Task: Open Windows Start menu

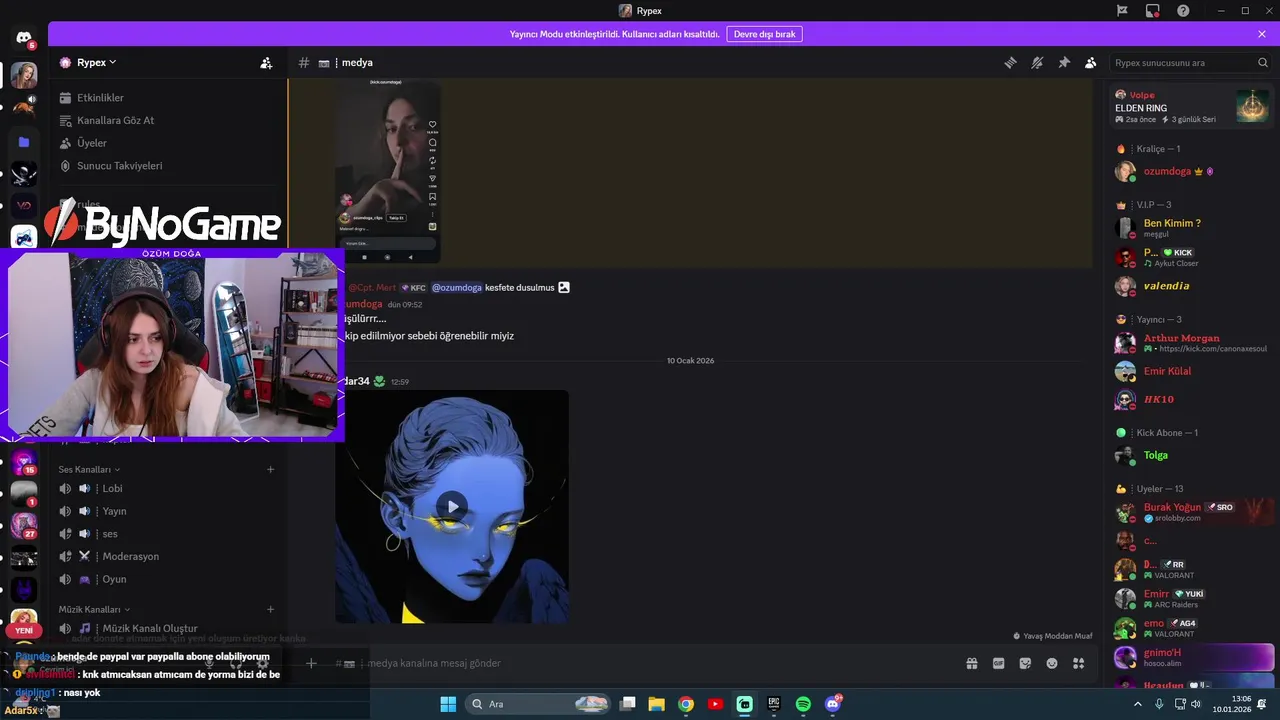Action: tap(448, 704)
